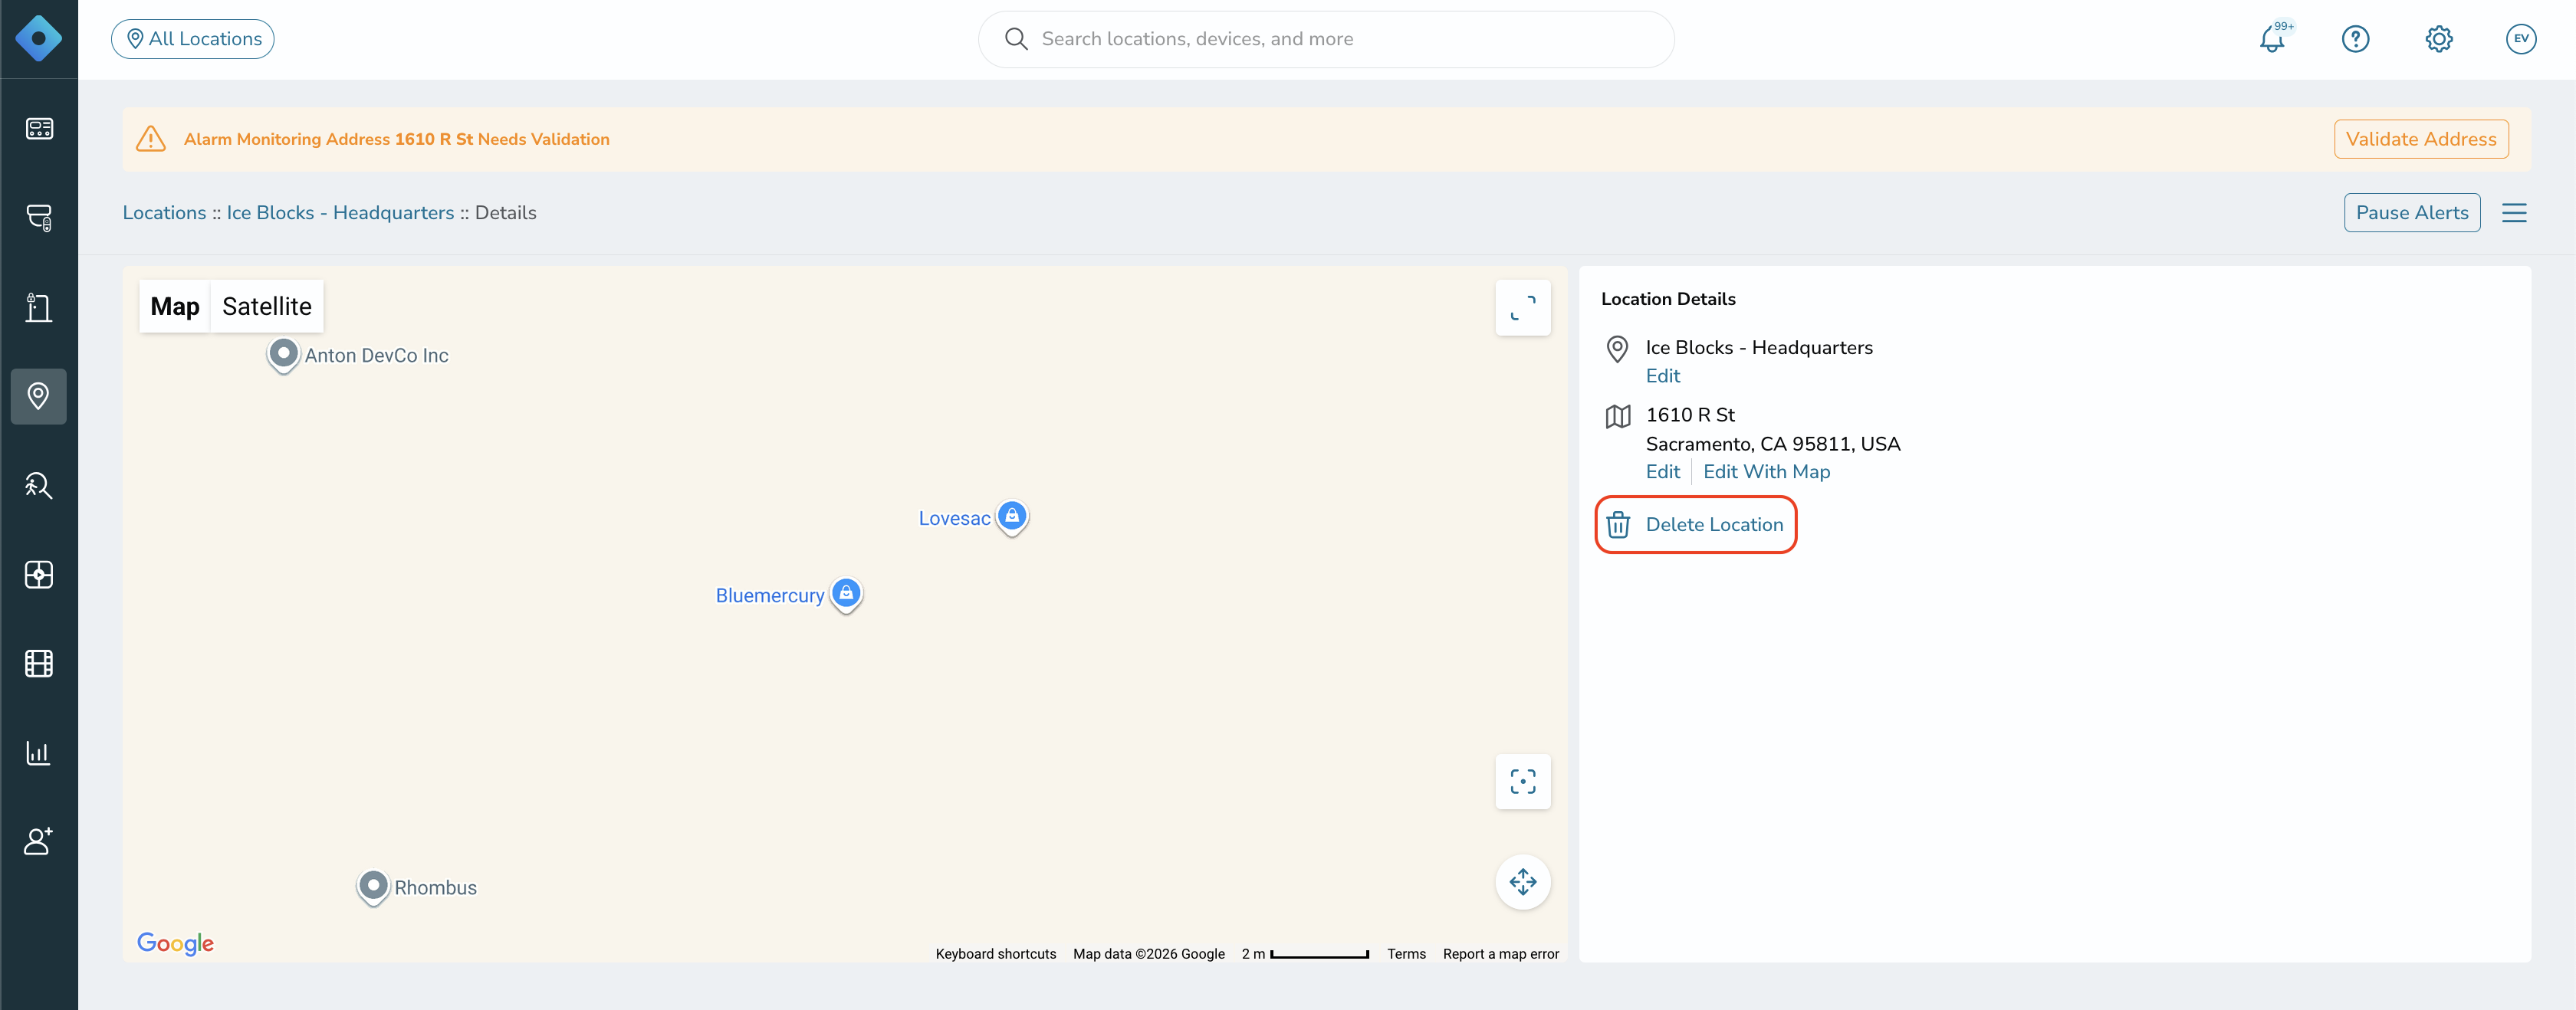This screenshot has width=2576, height=1010.
Task: Click Edit With Map link
Action: [1766, 472]
